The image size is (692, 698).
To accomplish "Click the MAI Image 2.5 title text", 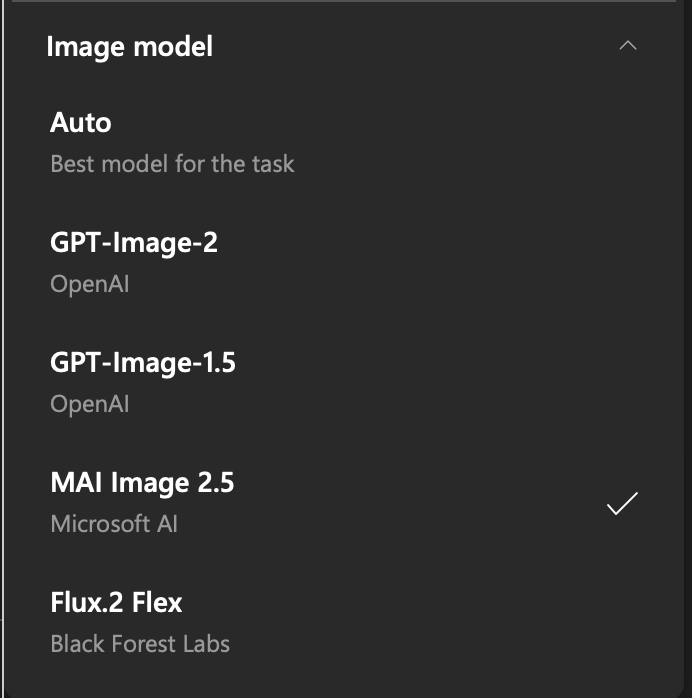I will point(142,483).
